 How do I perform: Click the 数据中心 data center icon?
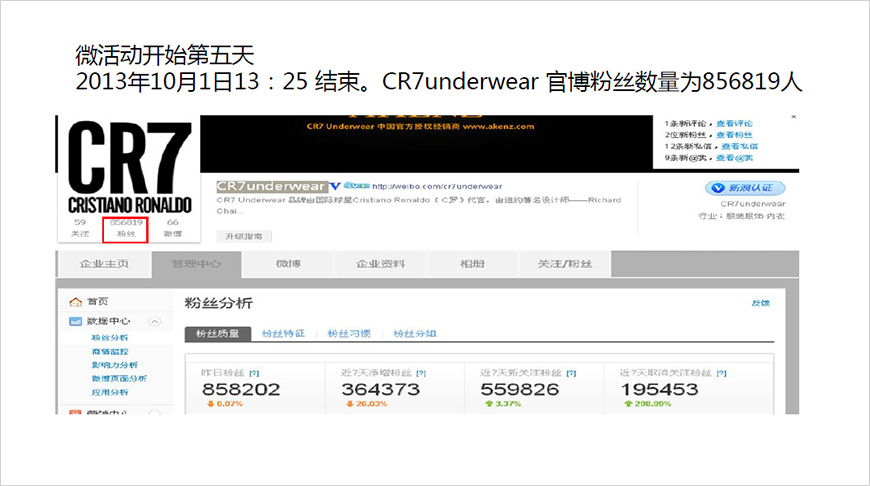pyautogui.click(x=75, y=321)
